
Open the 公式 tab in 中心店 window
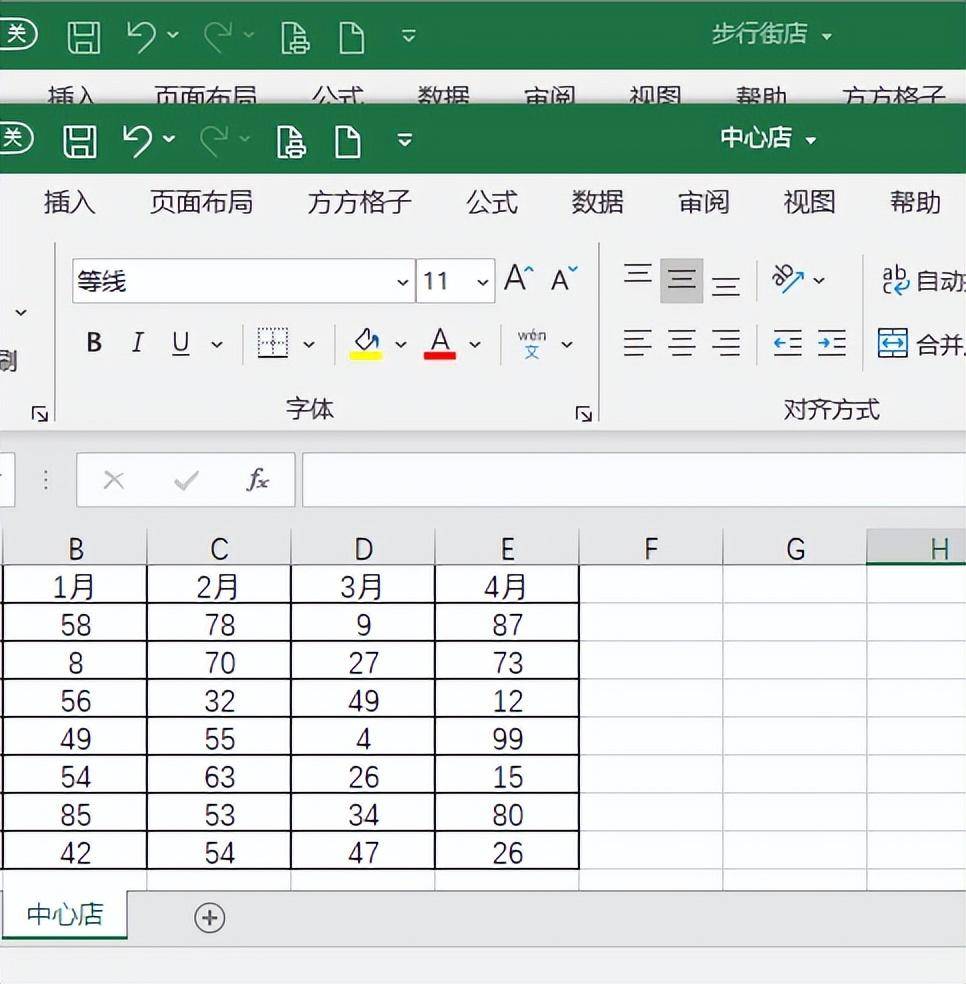[491, 202]
